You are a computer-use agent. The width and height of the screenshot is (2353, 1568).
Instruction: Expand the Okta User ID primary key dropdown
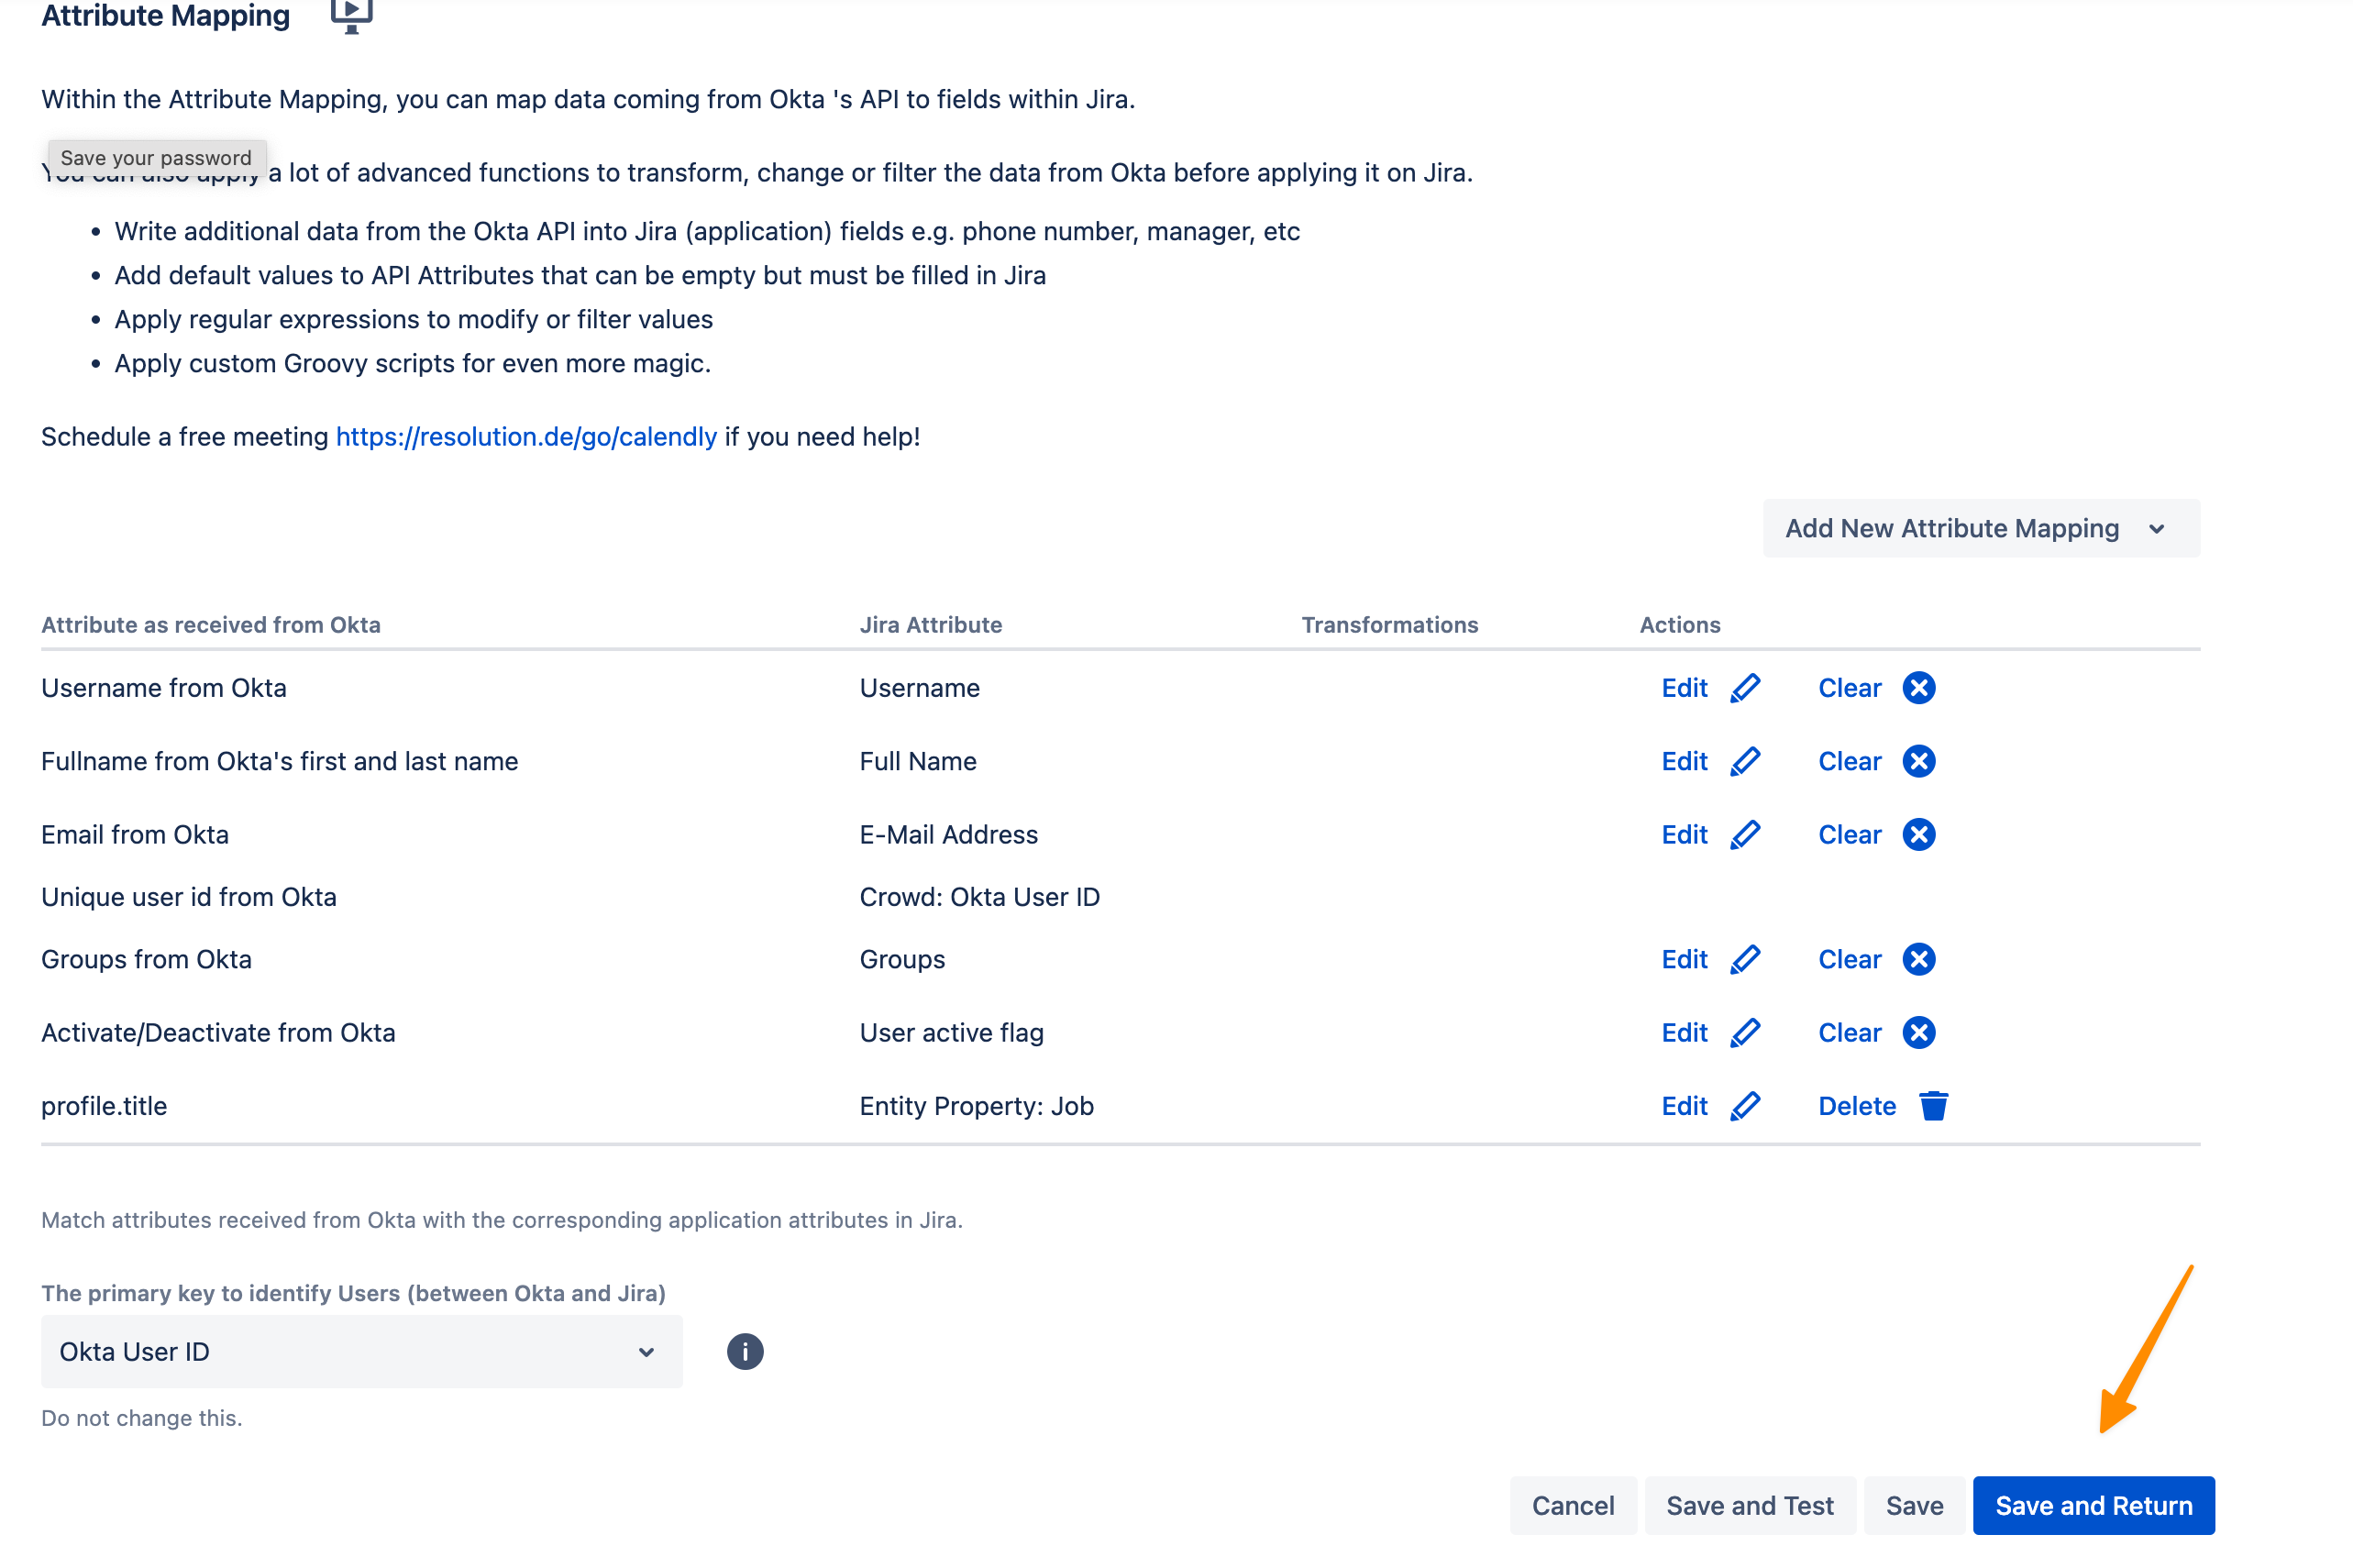(361, 1352)
